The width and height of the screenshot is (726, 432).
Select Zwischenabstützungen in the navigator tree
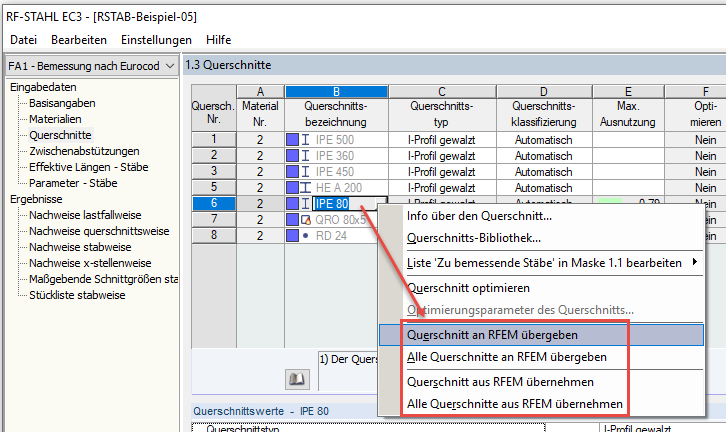coord(84,151)
